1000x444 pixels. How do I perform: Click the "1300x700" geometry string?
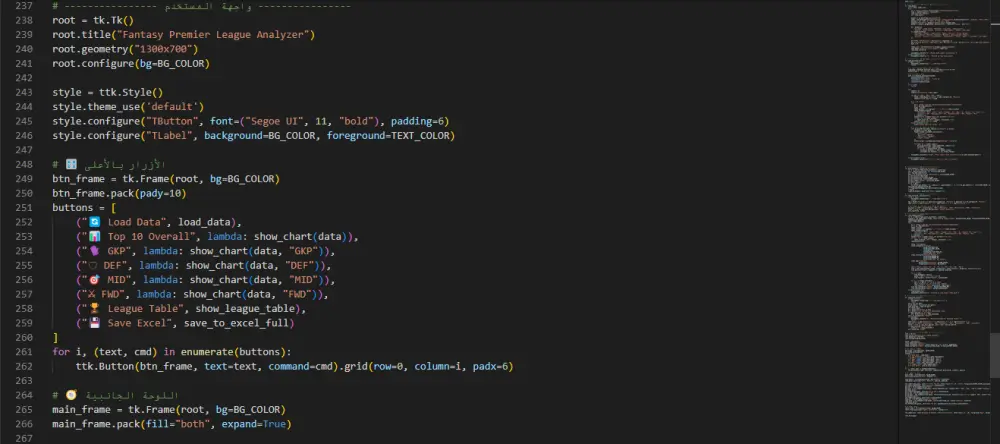click(163, 49)
